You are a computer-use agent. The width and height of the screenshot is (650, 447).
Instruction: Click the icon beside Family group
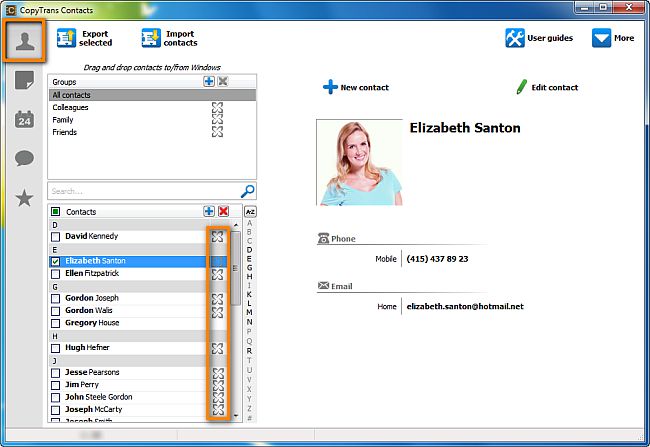(217, 120)
